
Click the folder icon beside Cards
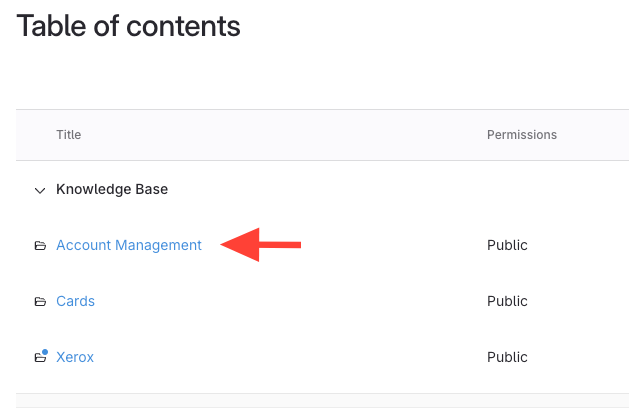[x=40, y=301]
